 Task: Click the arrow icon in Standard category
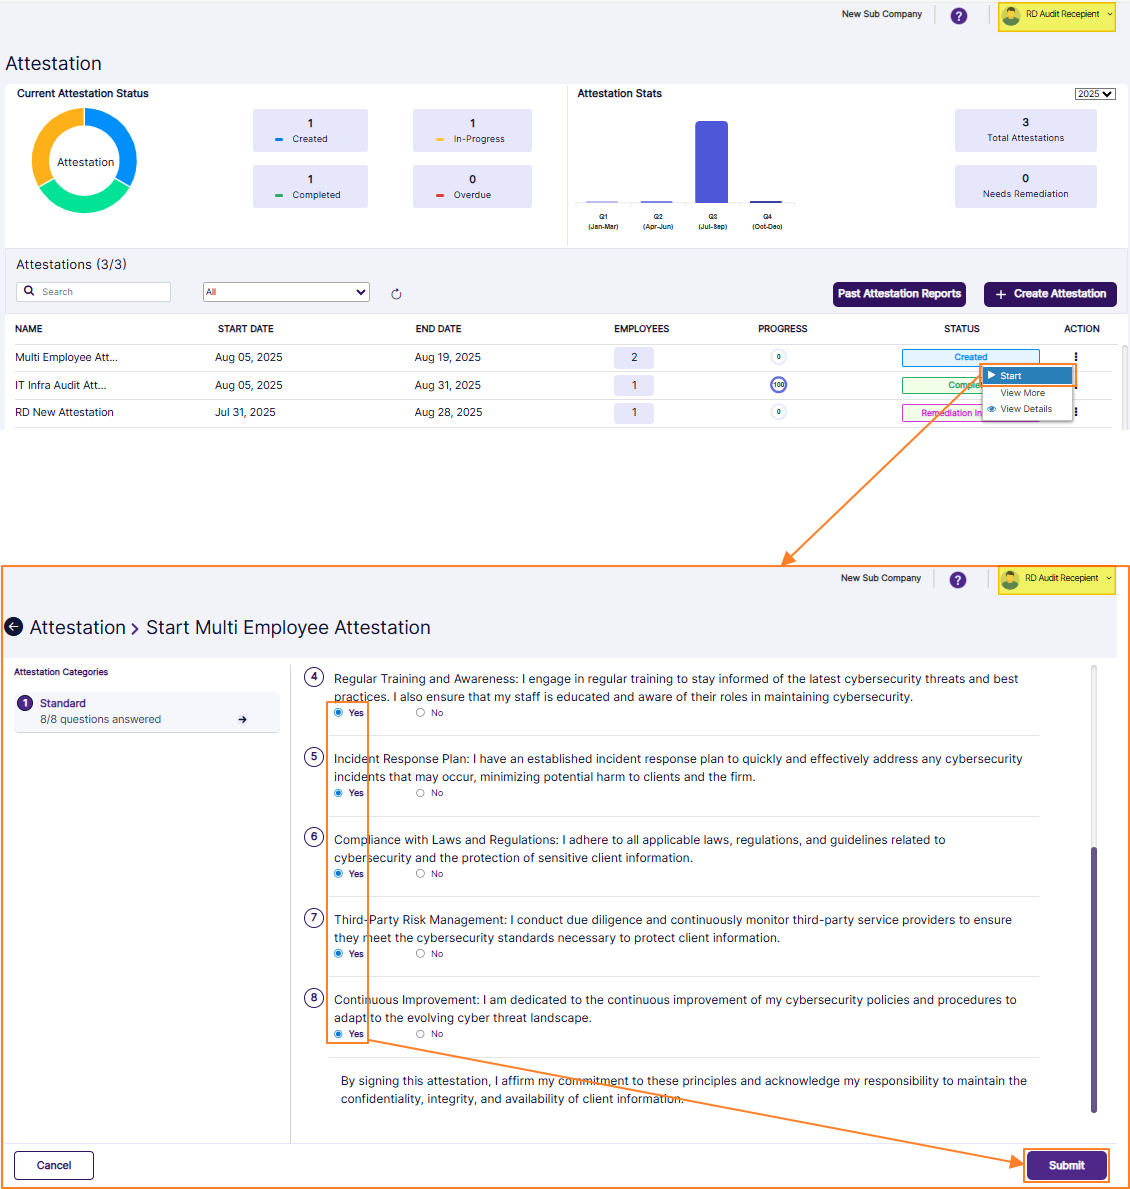click(x=242, y=719)
